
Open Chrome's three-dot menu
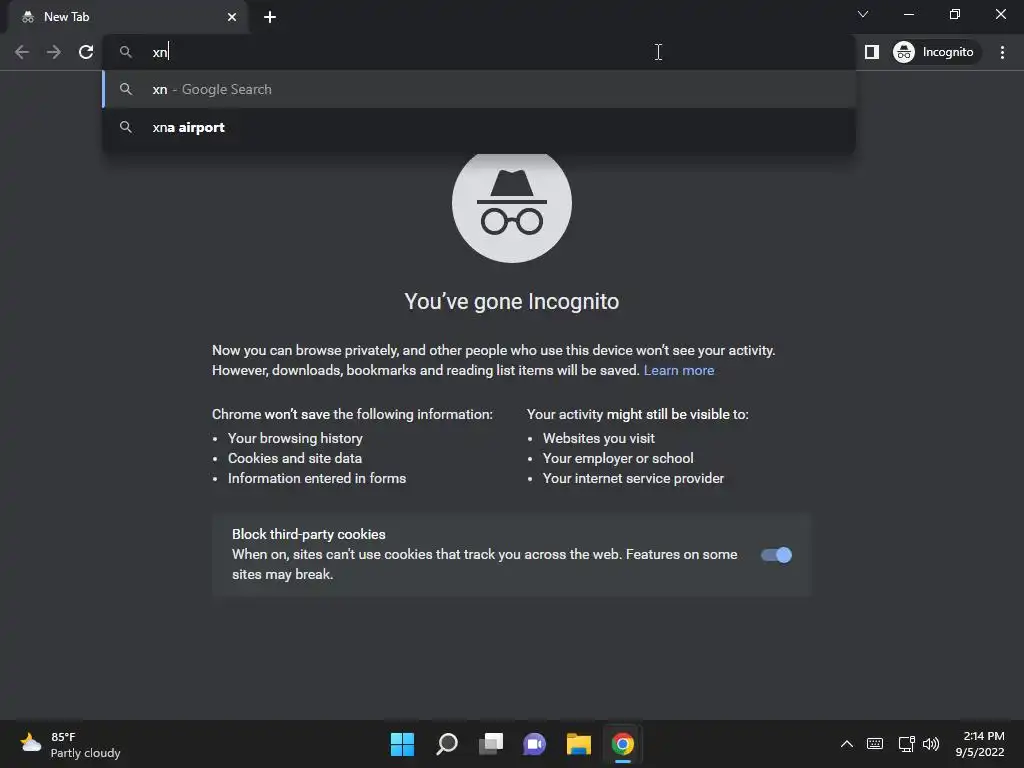(1002, 52)
